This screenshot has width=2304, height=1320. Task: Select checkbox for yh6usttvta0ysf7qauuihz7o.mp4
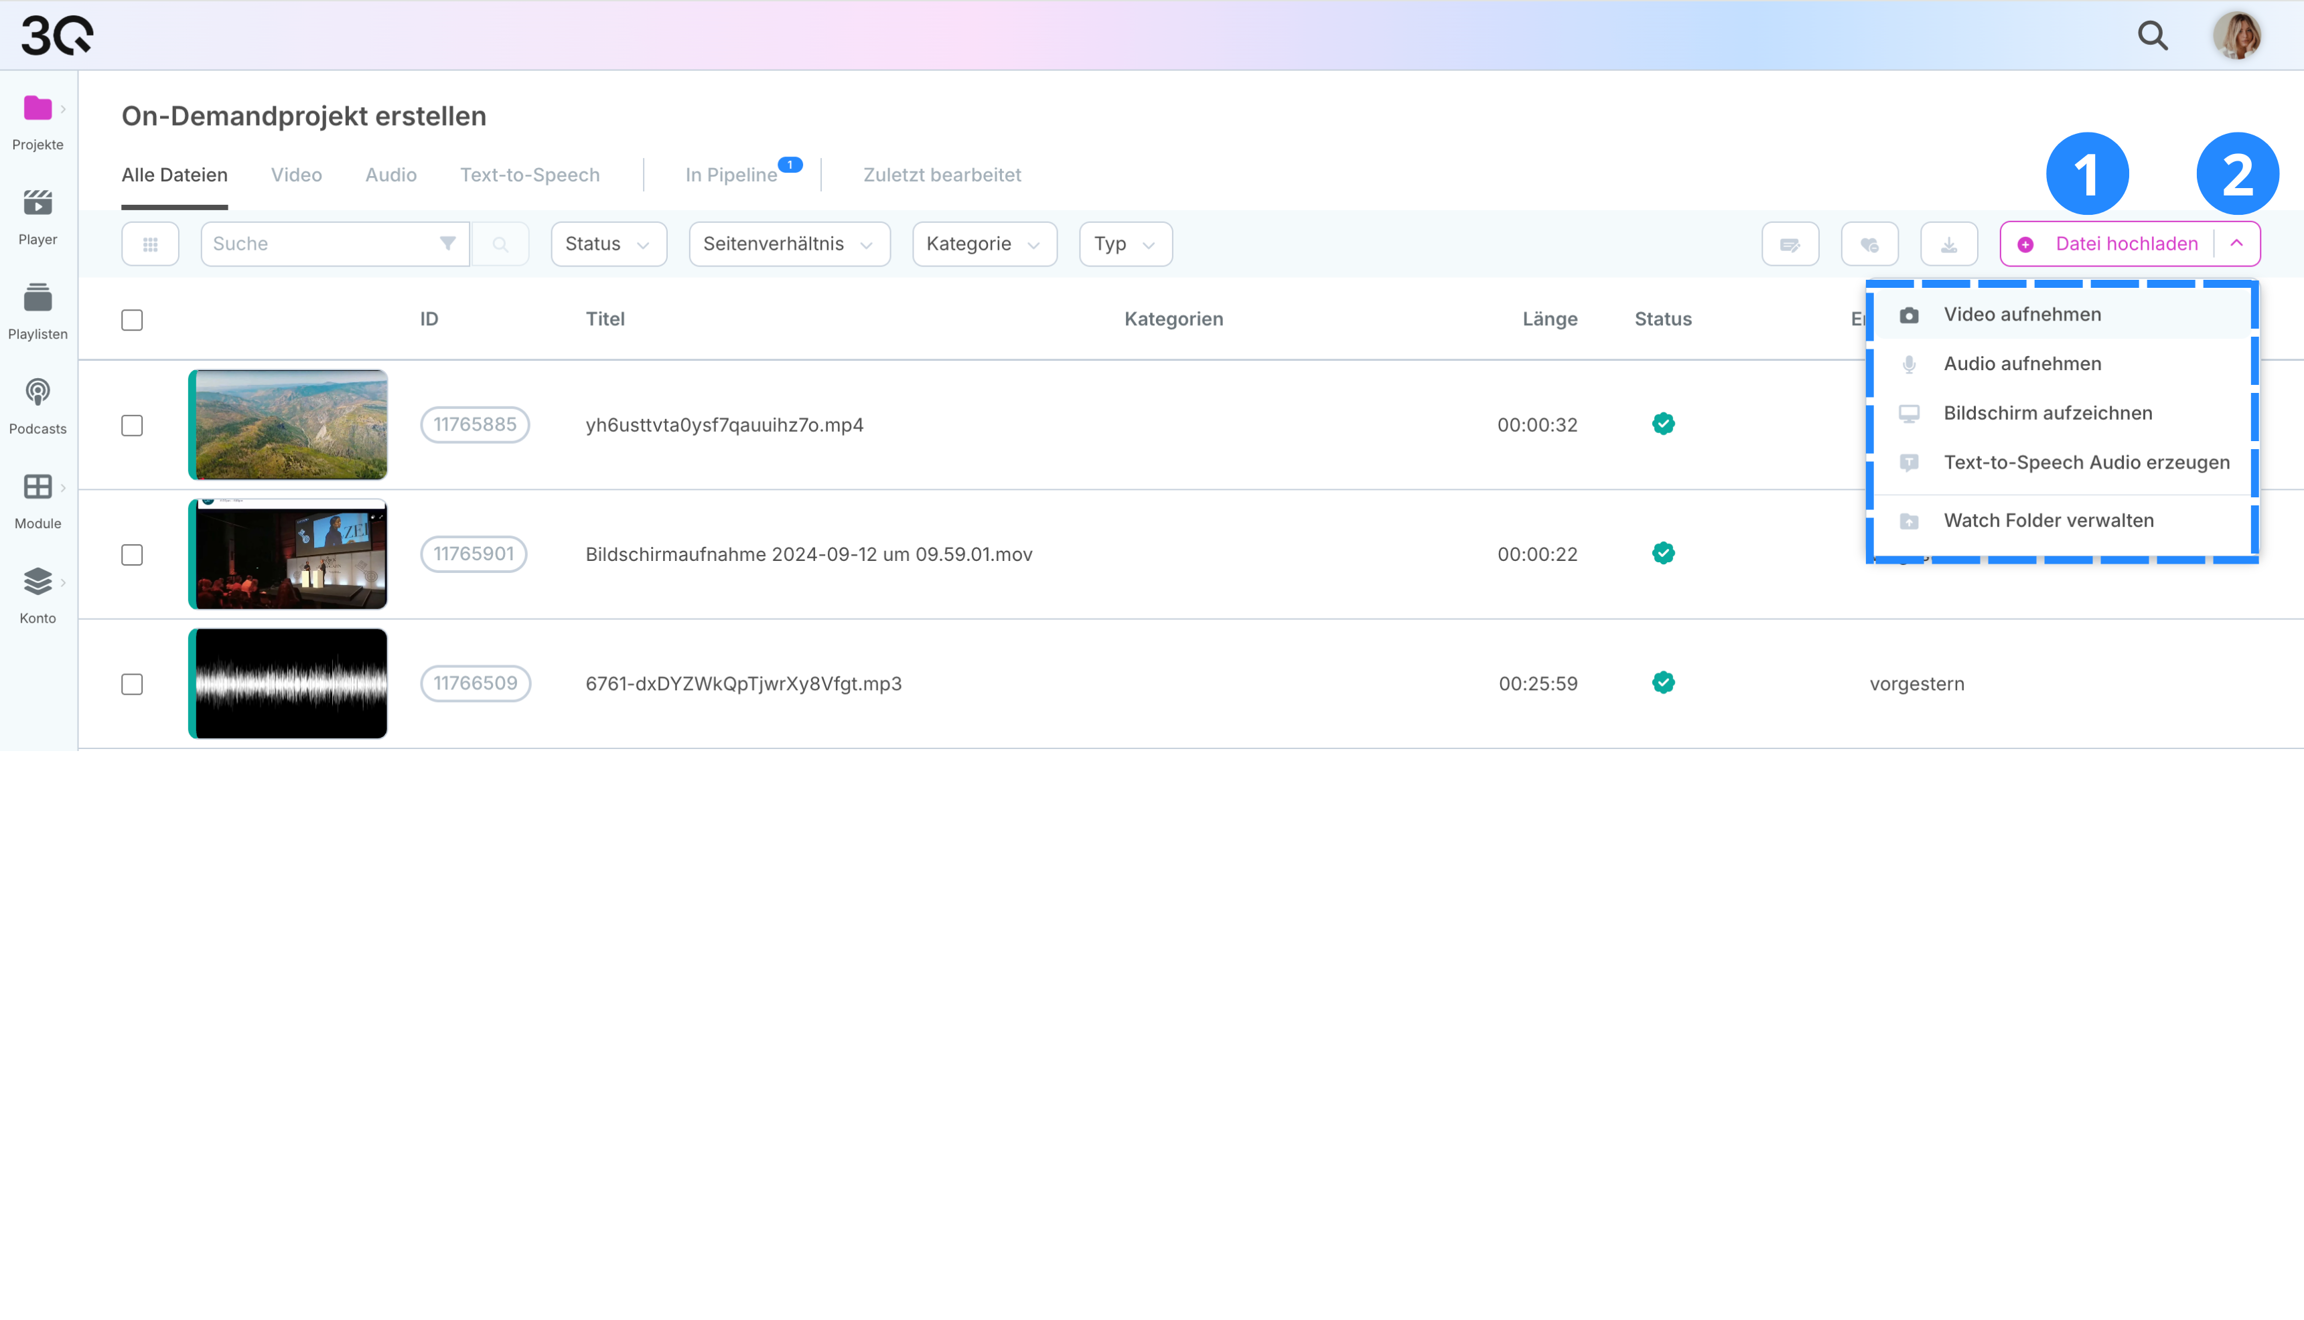[x=132, y=425]
